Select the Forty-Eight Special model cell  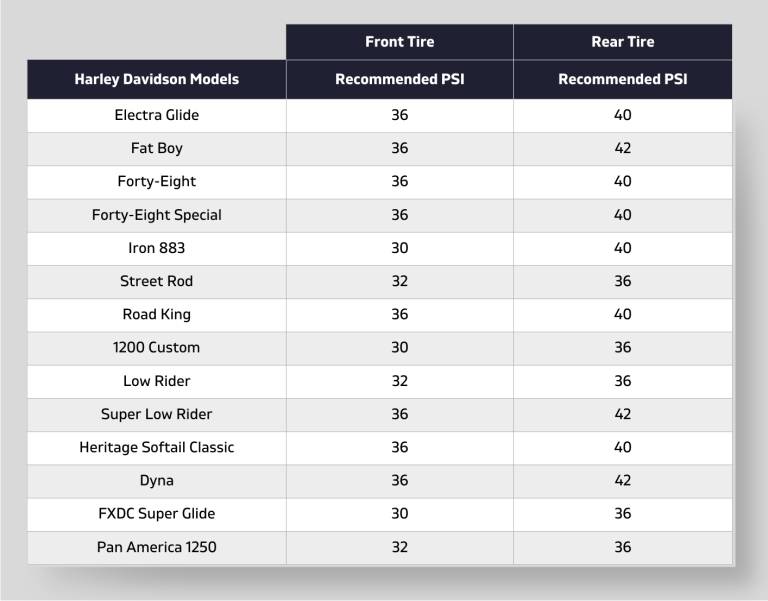coord(157,215)
